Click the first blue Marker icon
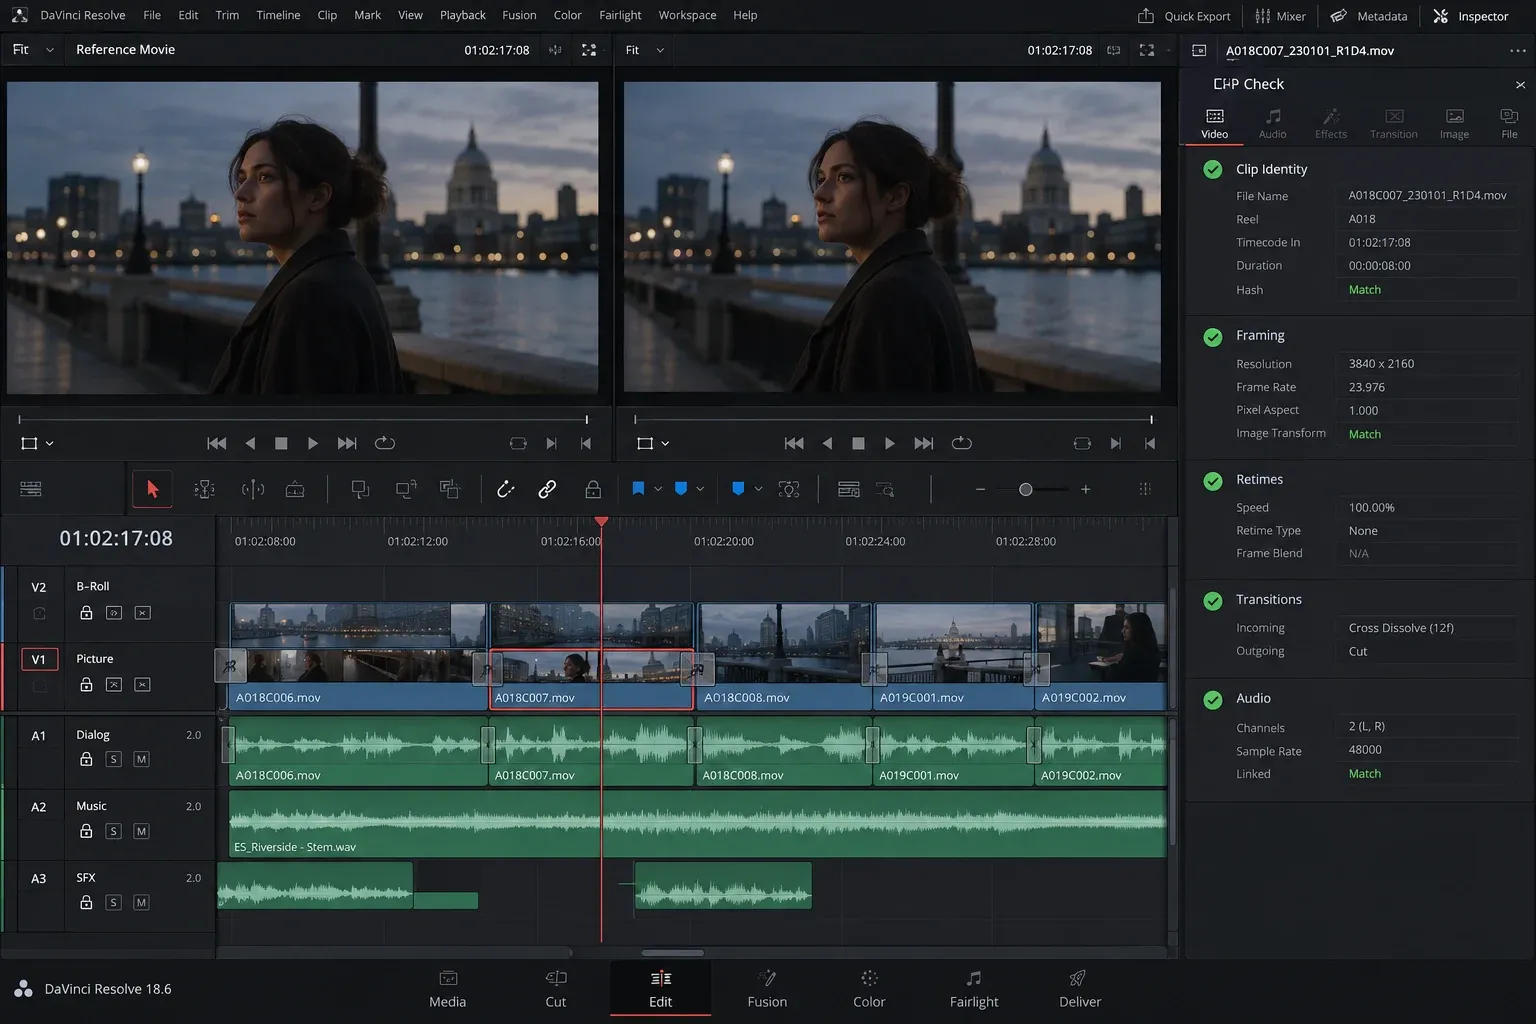Image resolution: width=1536 pixels, height=1024 pixels. 681,489
